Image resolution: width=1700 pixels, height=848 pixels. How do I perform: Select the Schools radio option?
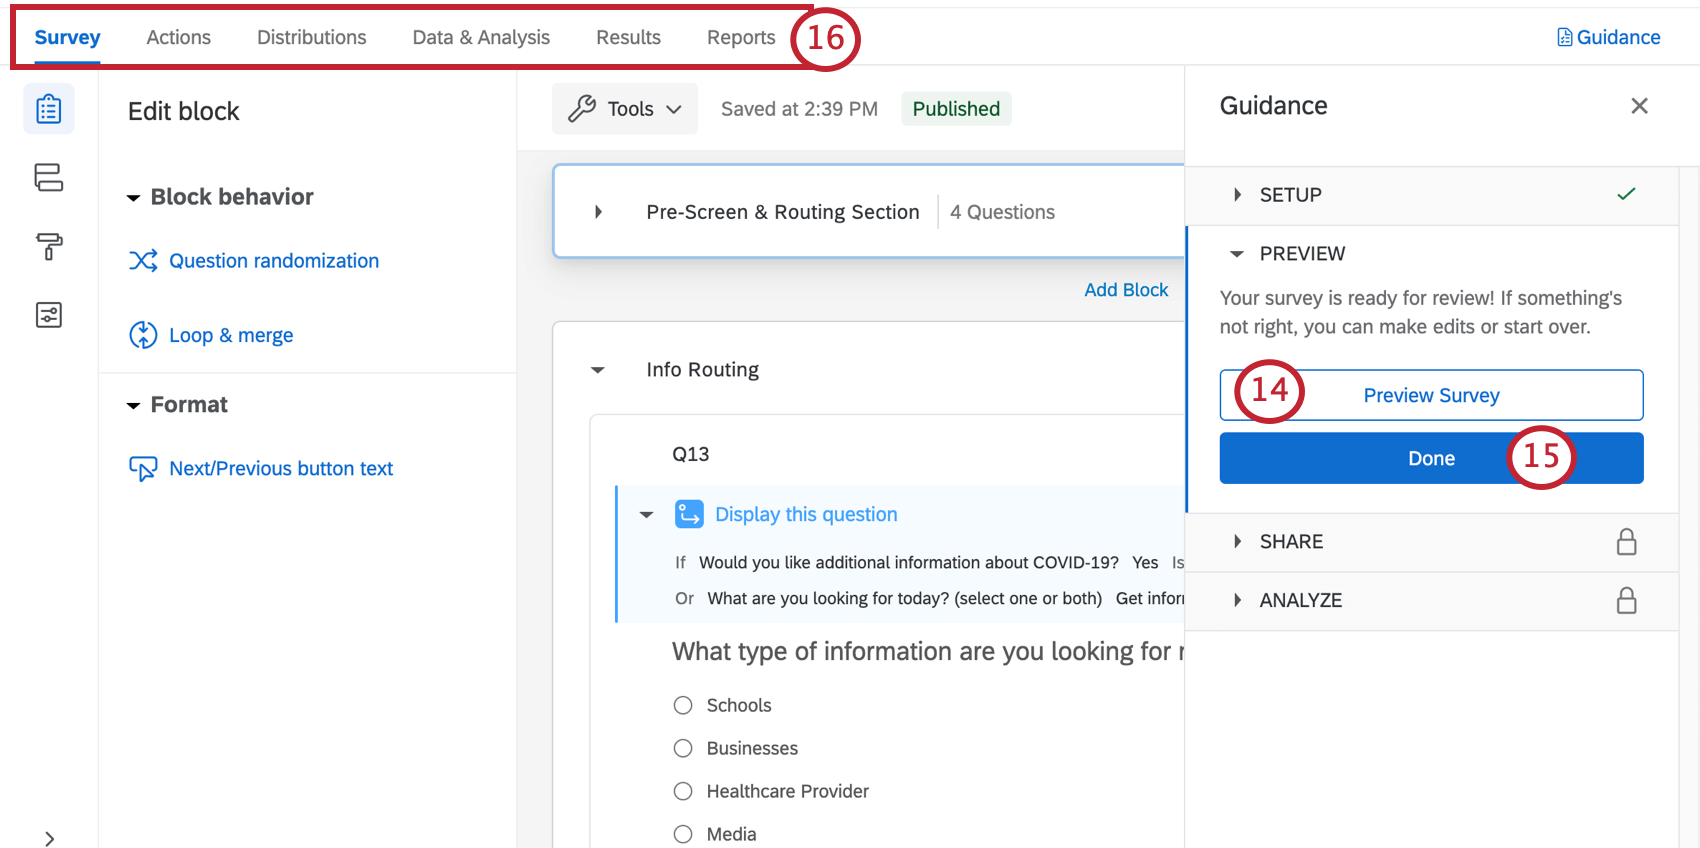[683, 705]
